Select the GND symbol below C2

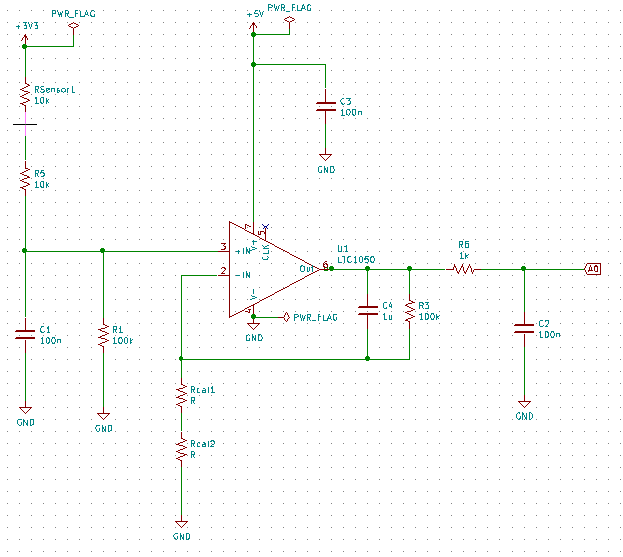point(524,404)
